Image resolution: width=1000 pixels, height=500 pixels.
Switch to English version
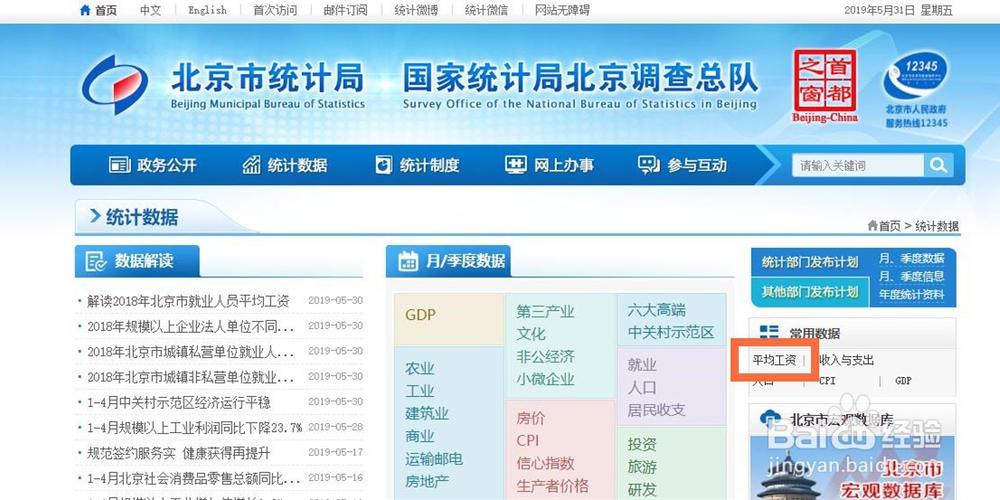tap(207, 10)
